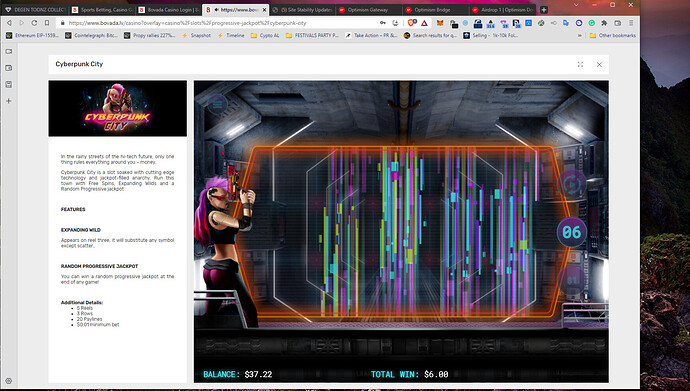Click the BALANCE: $37.22 readout

pos(238,375)
